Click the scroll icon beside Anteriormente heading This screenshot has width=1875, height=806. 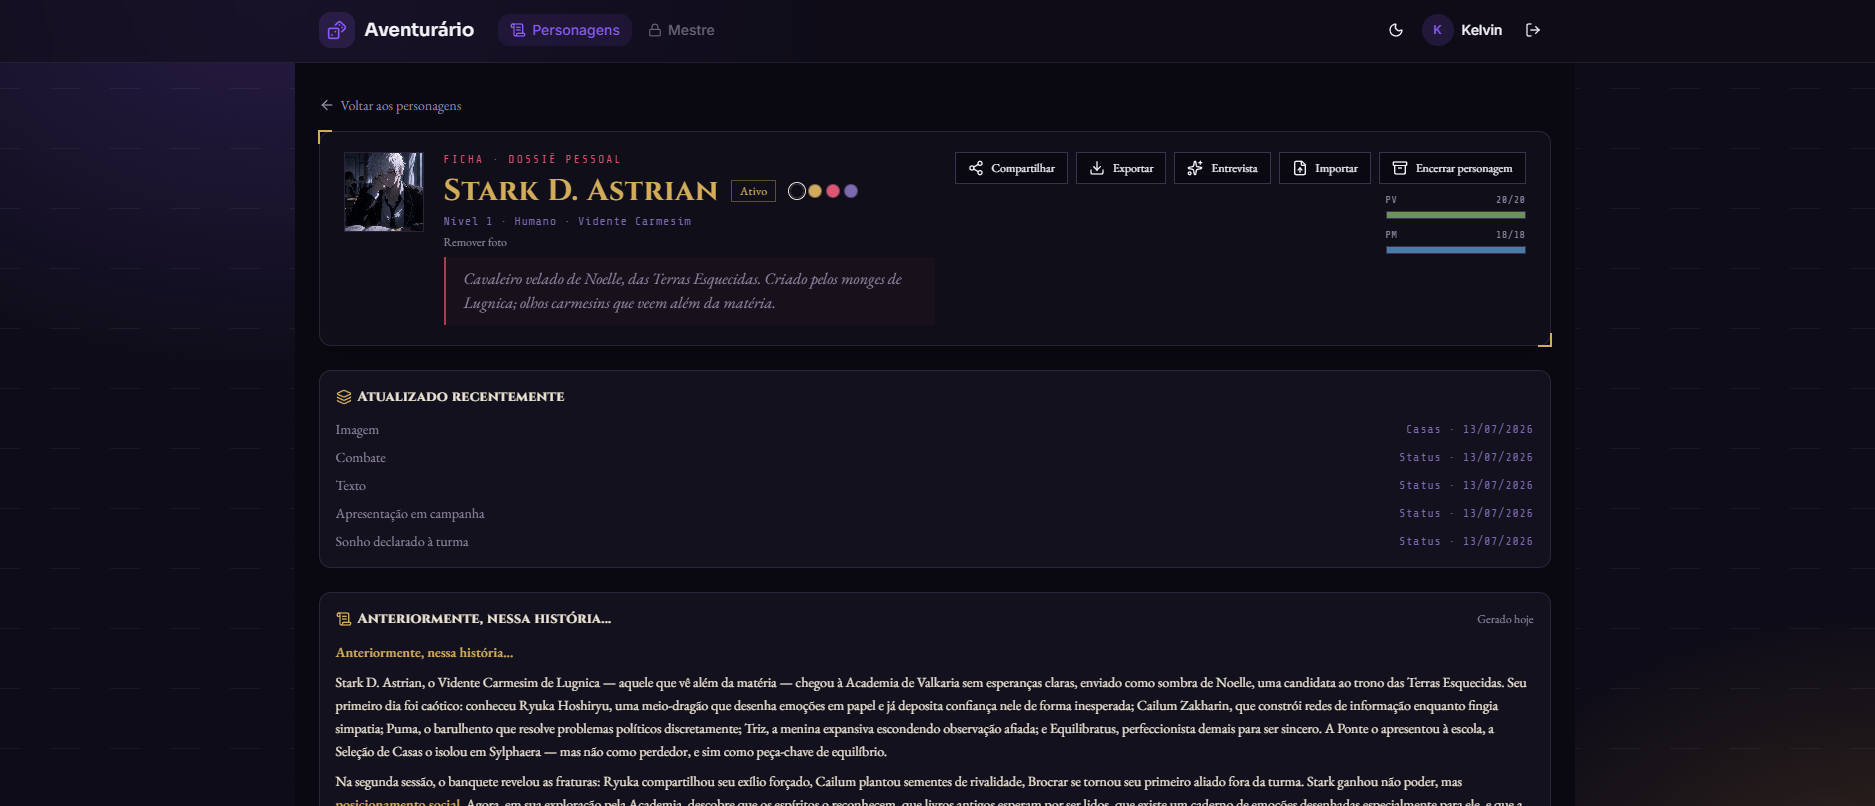344,619
